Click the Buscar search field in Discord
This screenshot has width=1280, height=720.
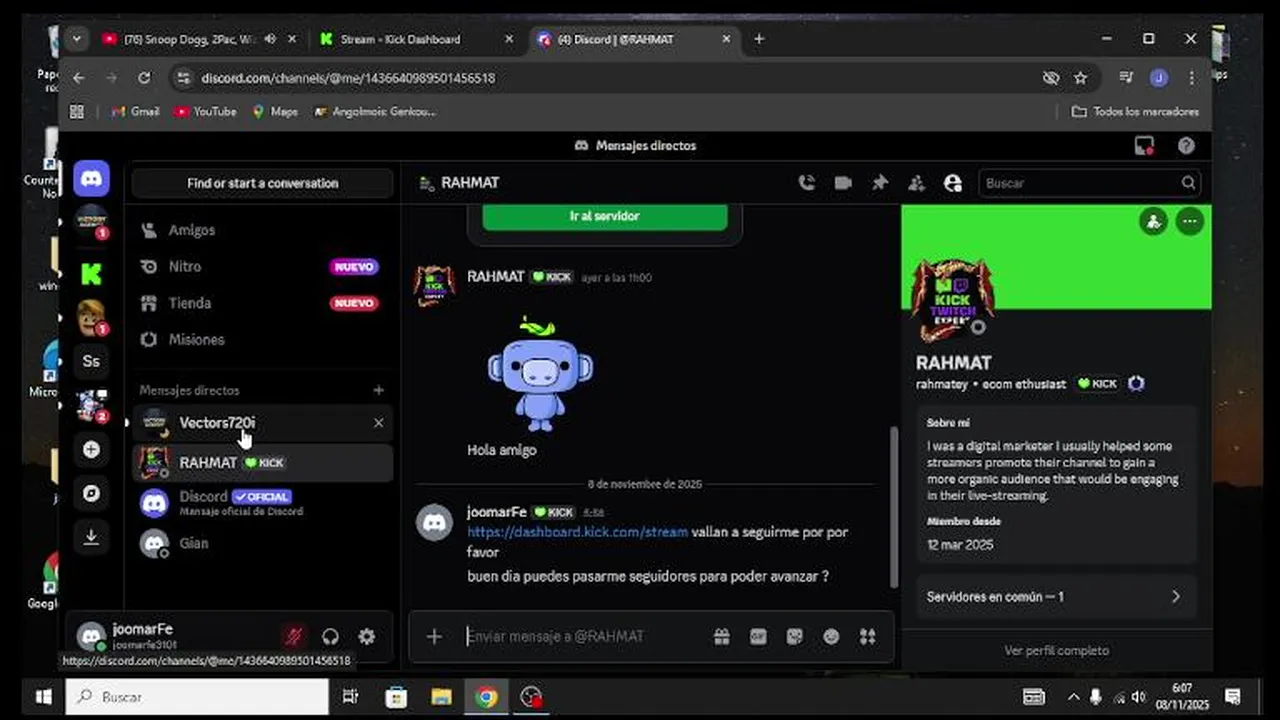[x=1089, y=183]
